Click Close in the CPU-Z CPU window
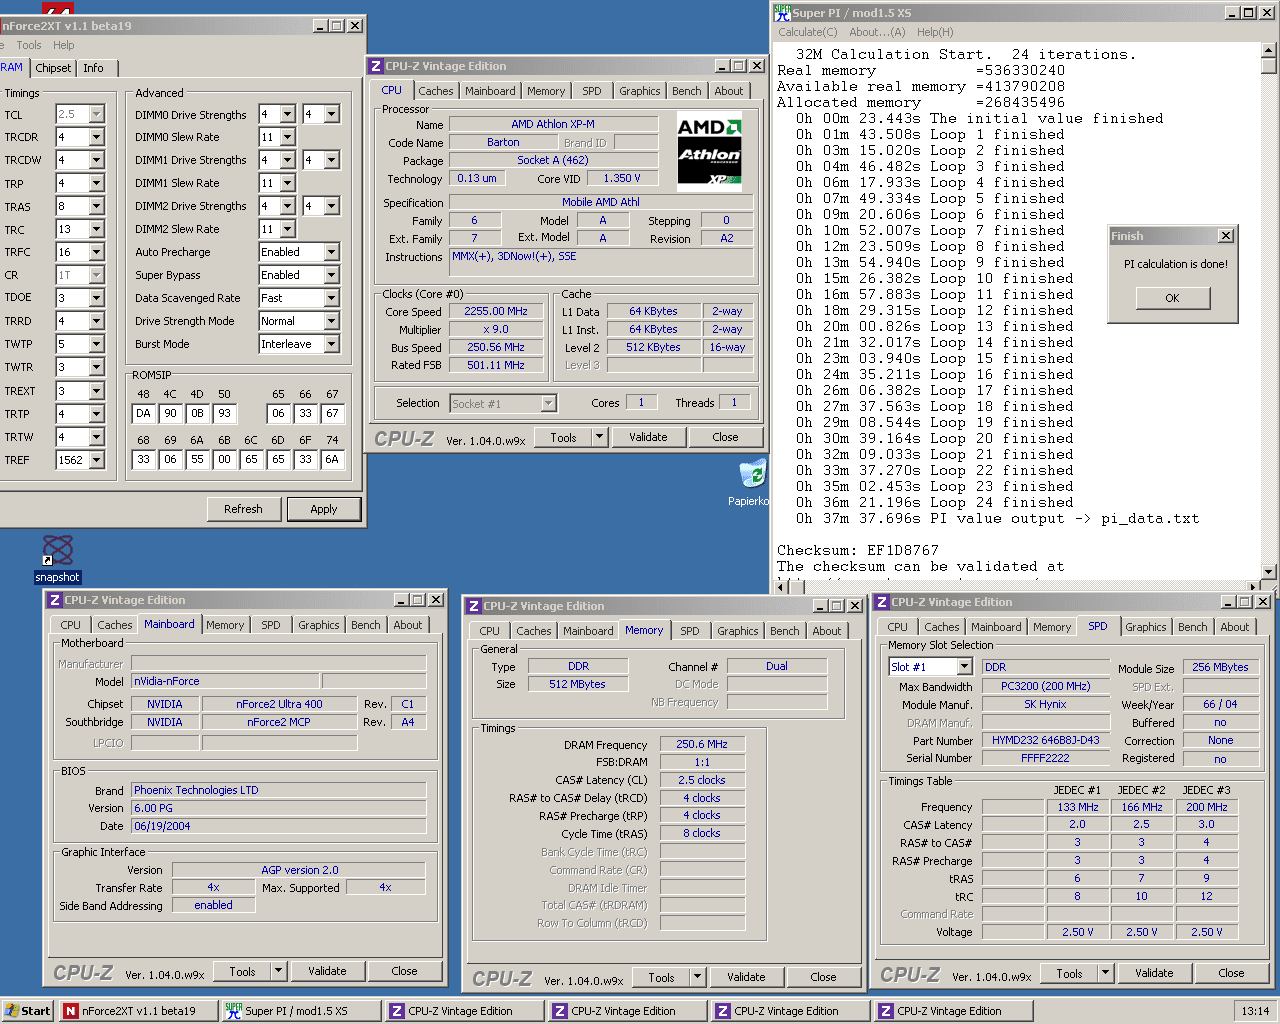The width and height of the screenshot is (1280, 1024). [x=725, y=437]
